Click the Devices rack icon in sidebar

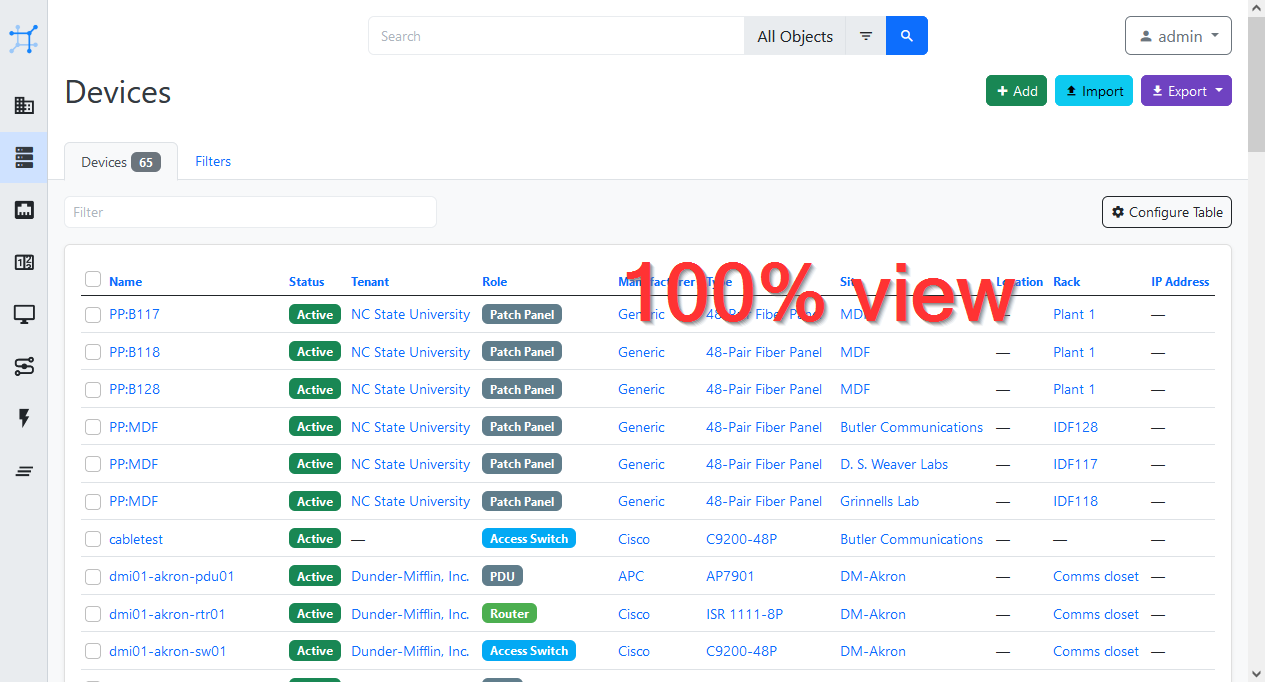24,157
